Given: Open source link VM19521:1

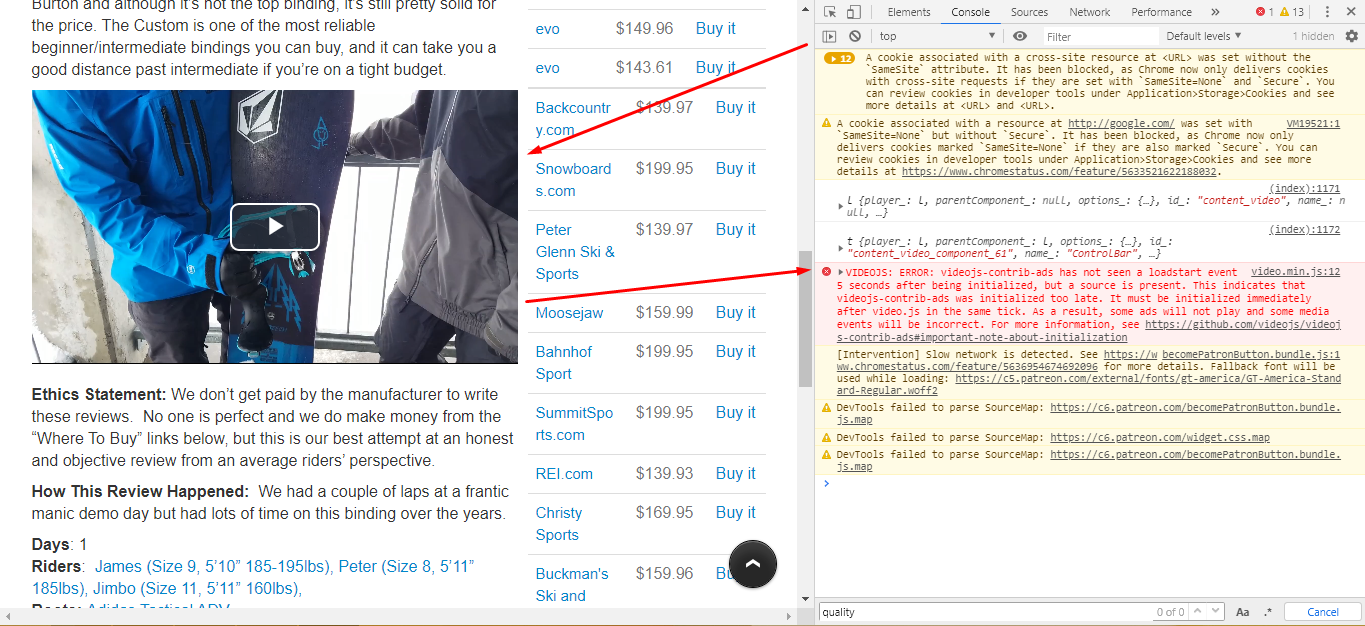Looking at the screenshot, I should 1313,124.
